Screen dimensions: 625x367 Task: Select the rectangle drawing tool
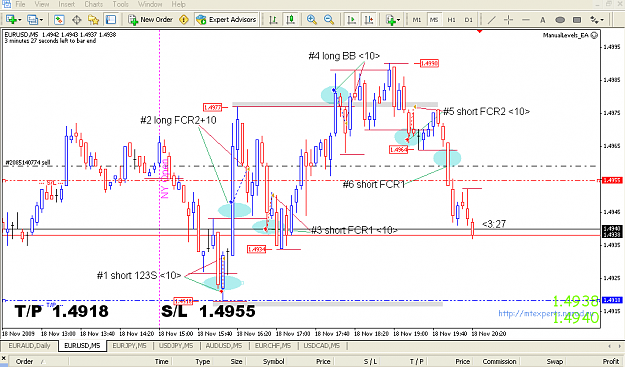point(577,19)
